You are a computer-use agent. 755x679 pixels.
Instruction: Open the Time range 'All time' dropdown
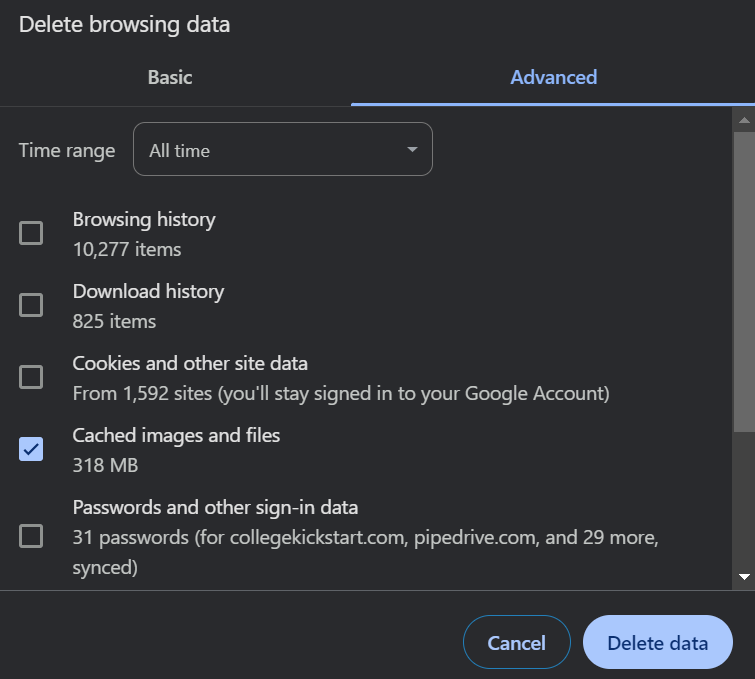283,149
